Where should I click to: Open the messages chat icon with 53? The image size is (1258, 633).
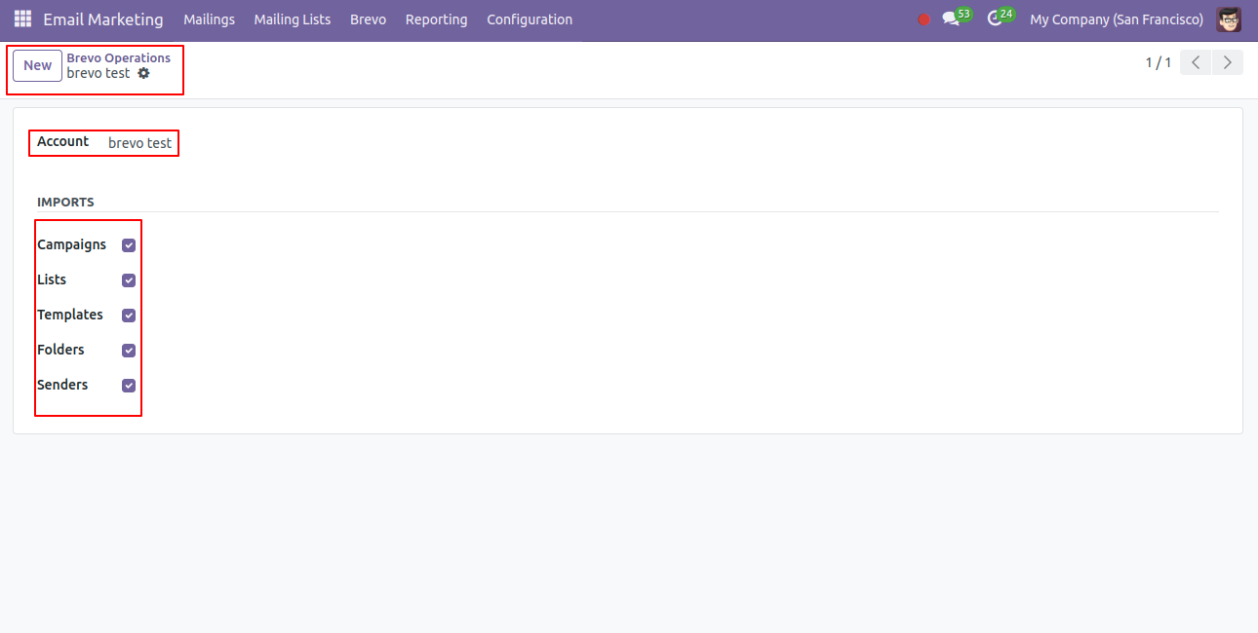[x=951, y=19]
